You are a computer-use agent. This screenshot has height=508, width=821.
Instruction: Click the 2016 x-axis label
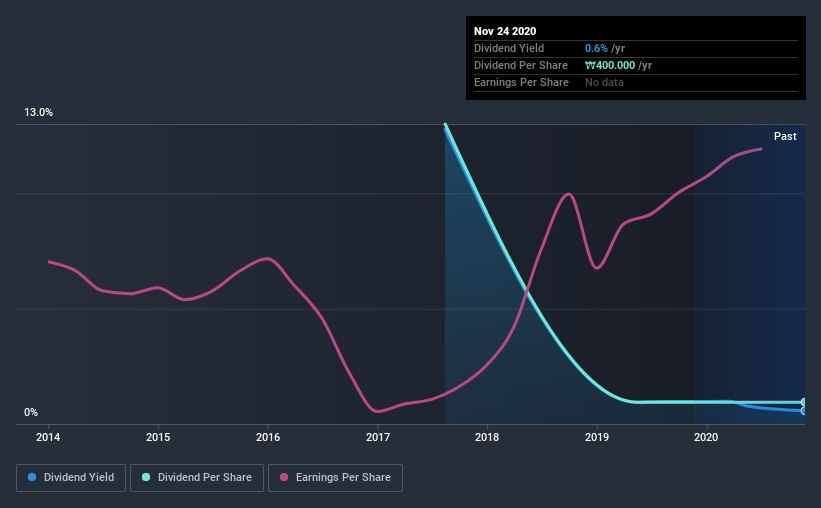pos(268,437)
